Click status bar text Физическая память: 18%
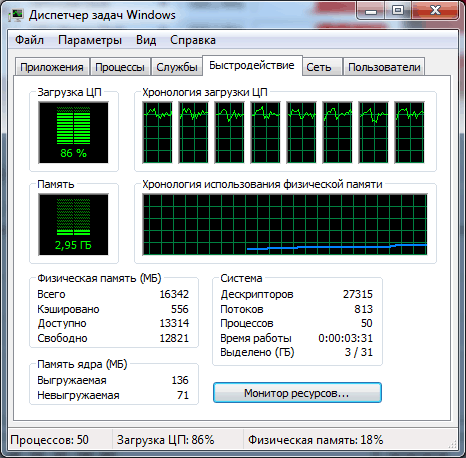 pyautogui.click(x=316, y=440)
